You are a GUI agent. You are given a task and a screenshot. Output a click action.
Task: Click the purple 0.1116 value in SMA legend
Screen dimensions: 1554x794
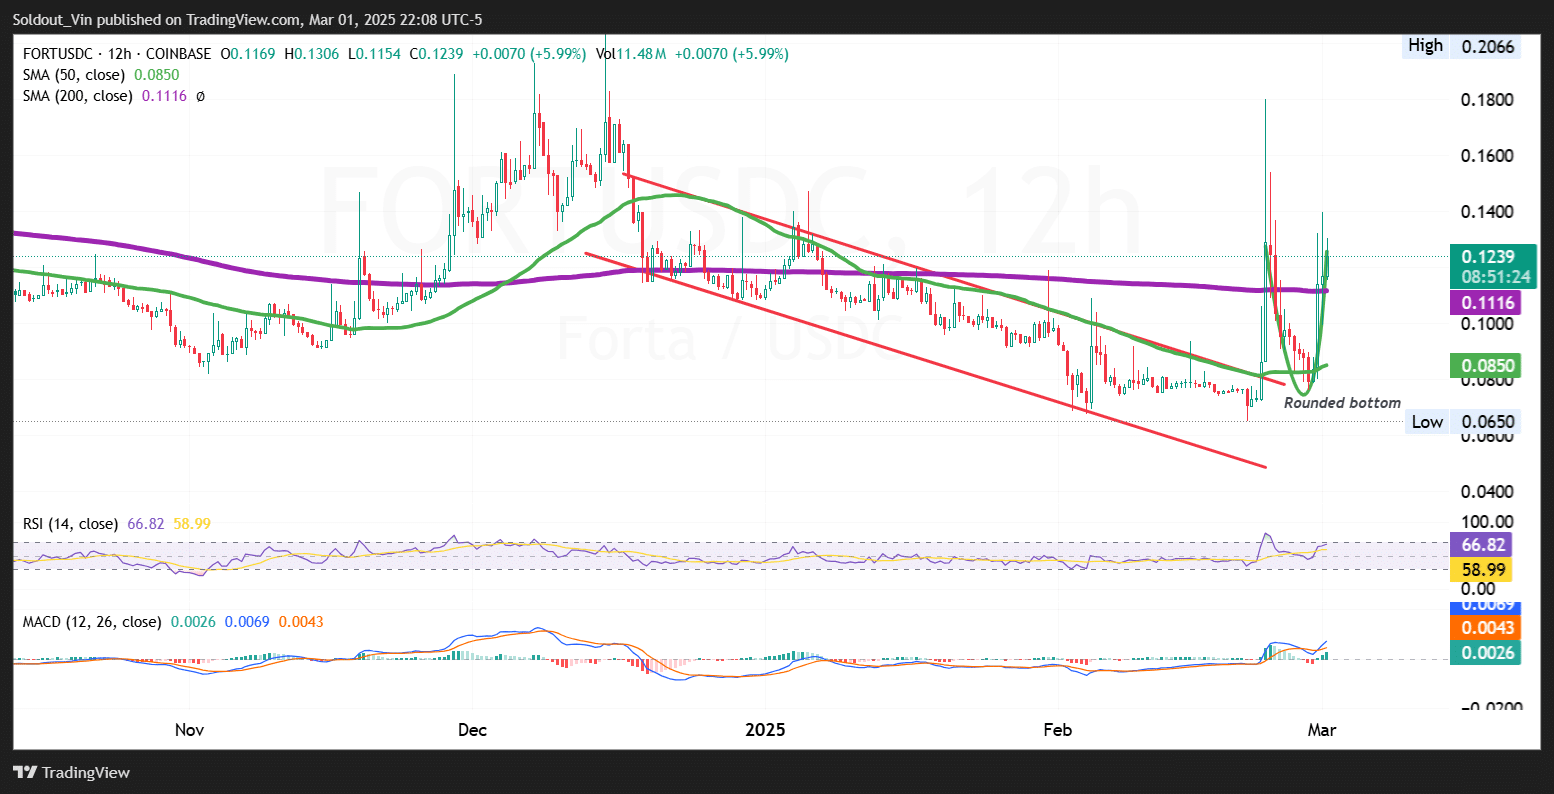click(165, 96)
